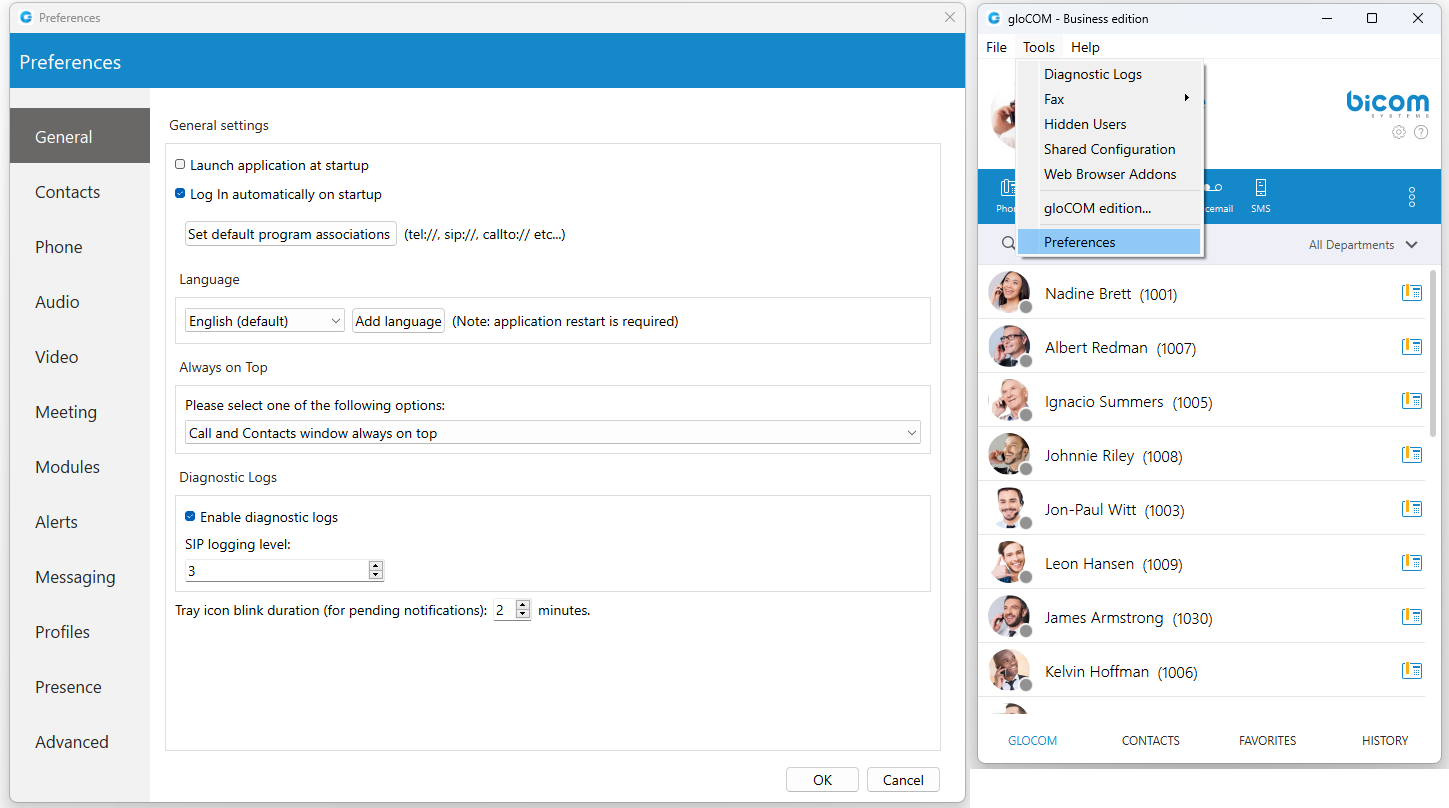Click the gear settings icon under bicom logo

(1399, 132)
